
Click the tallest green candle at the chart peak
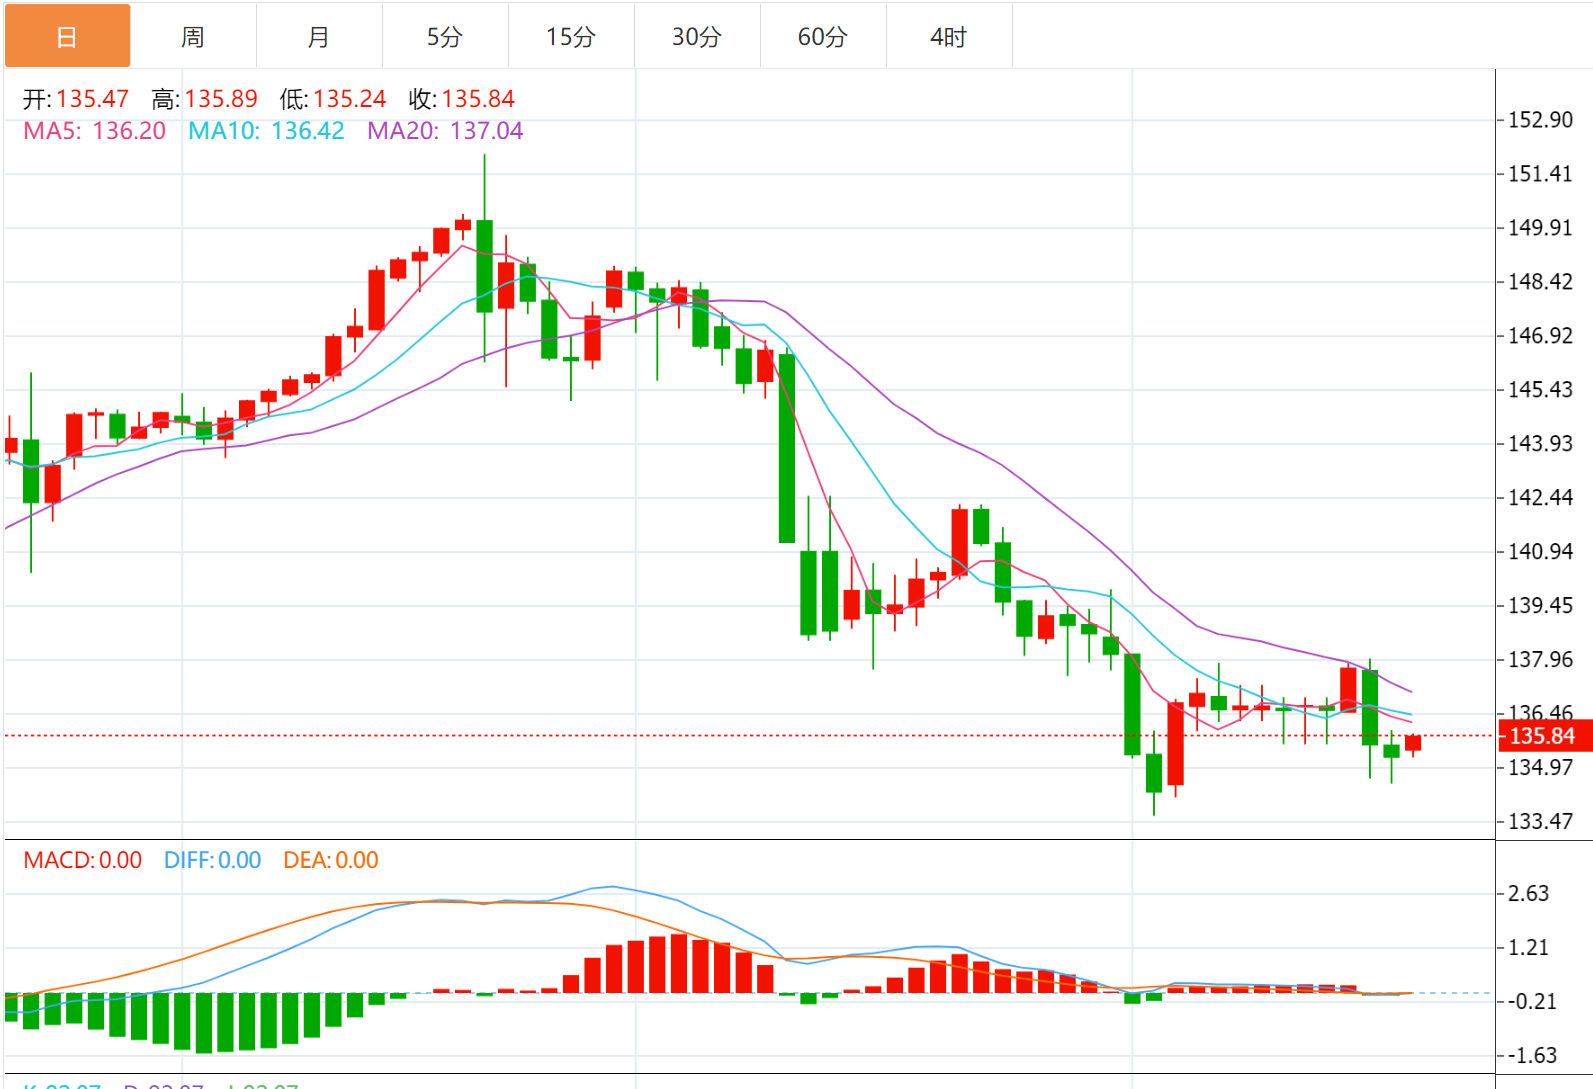pos(485,266)
